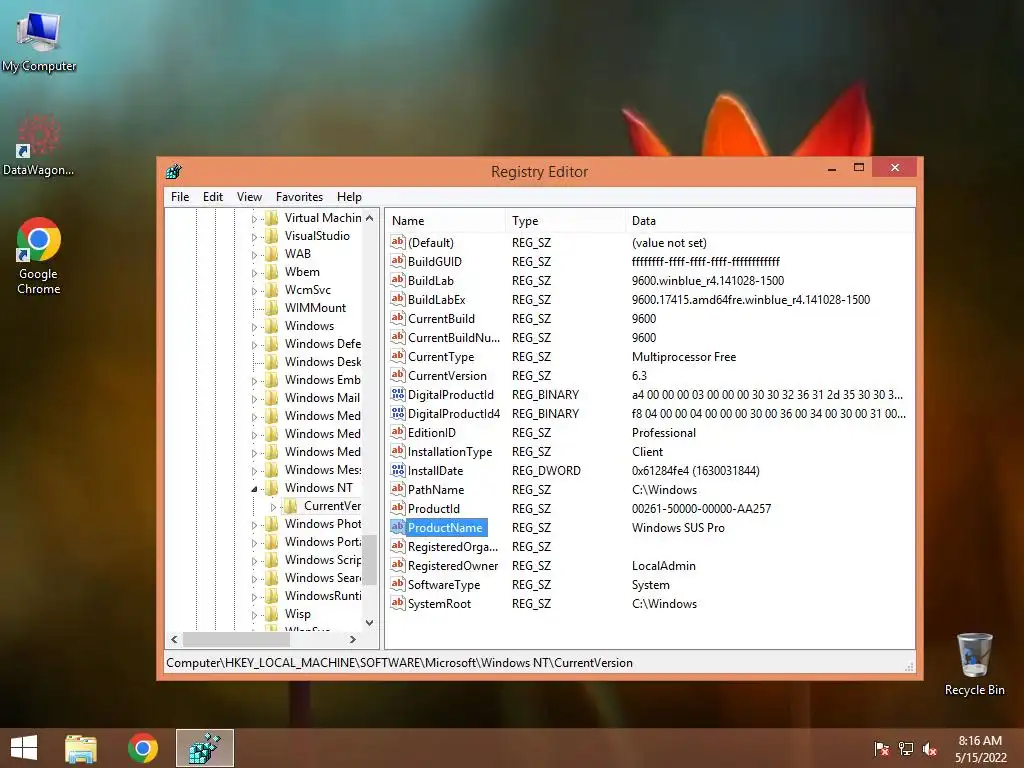This screenshot has height=768, width=1024.
Task: Expand the VisualStudio tree node
Action: [x=254, y=236]
